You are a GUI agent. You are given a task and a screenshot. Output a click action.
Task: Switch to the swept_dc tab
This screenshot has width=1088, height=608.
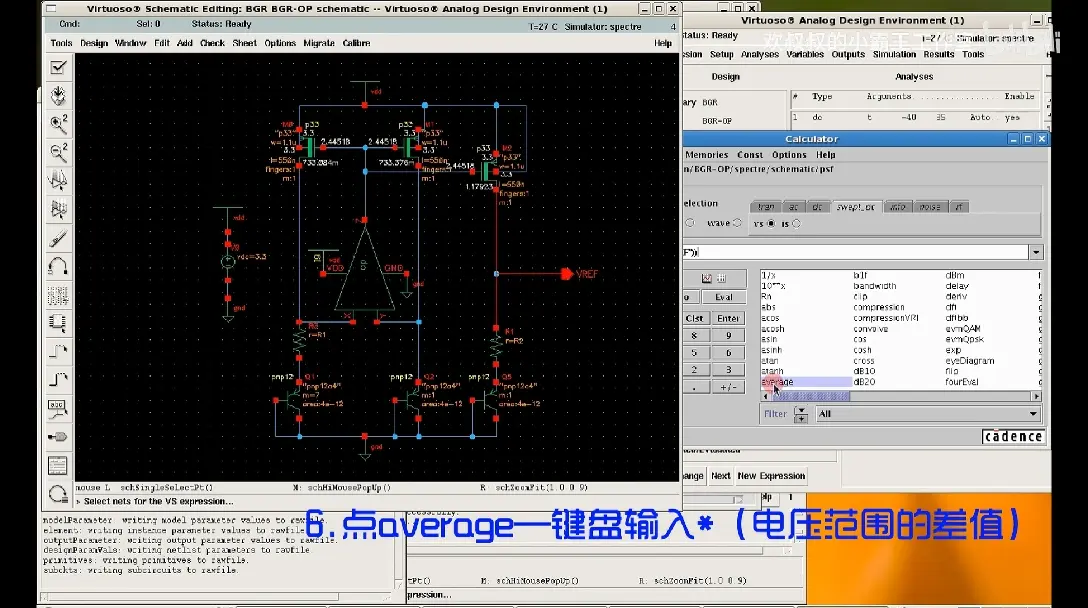click(x=856, y=207)
